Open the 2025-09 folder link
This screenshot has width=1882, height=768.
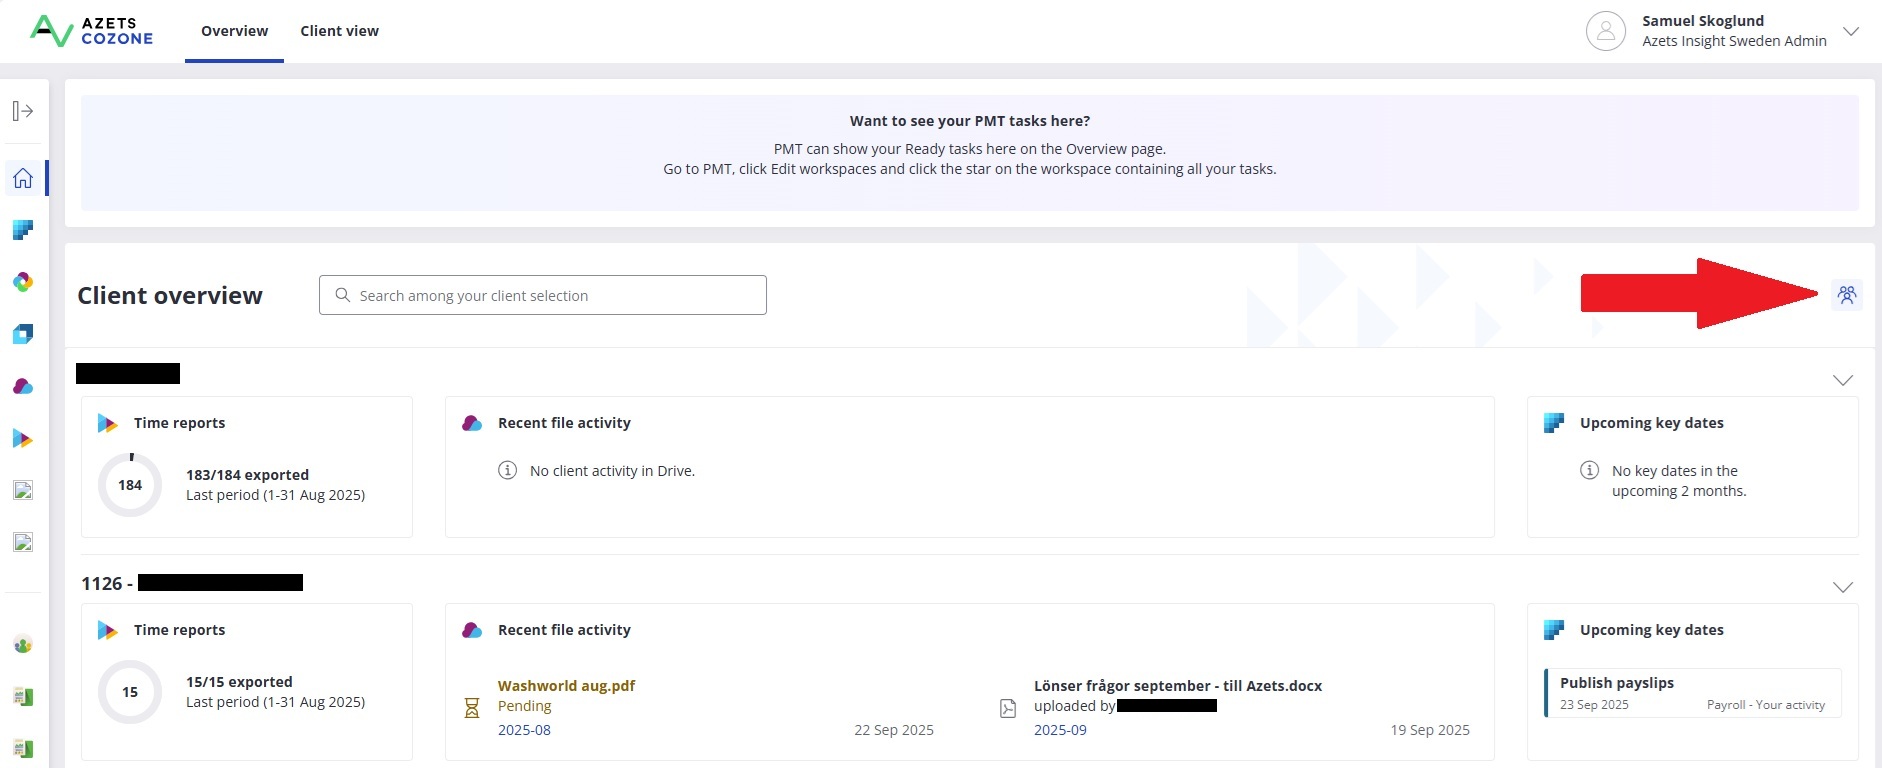pos(1060,730)
